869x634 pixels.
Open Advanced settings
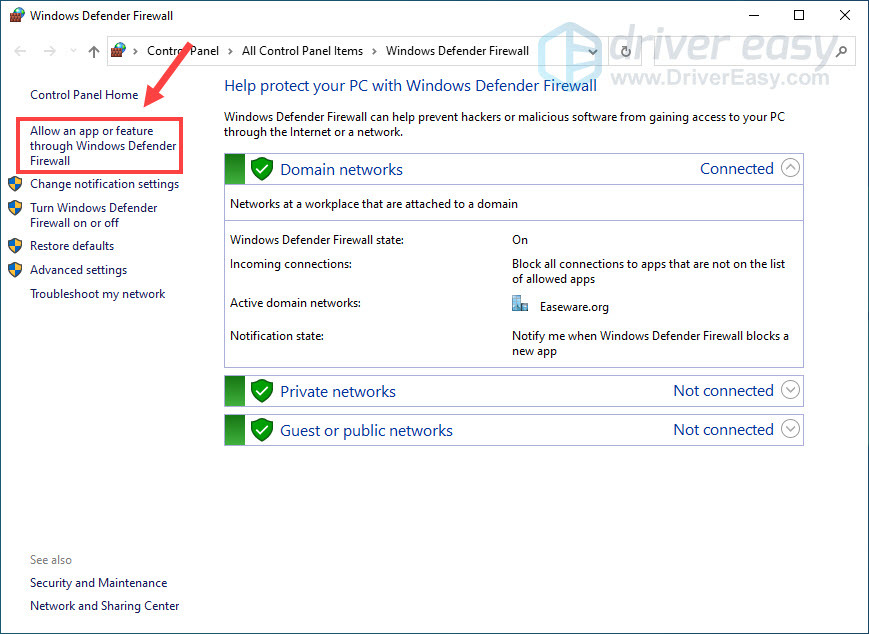pyautogui.click(x=79, y=270)
